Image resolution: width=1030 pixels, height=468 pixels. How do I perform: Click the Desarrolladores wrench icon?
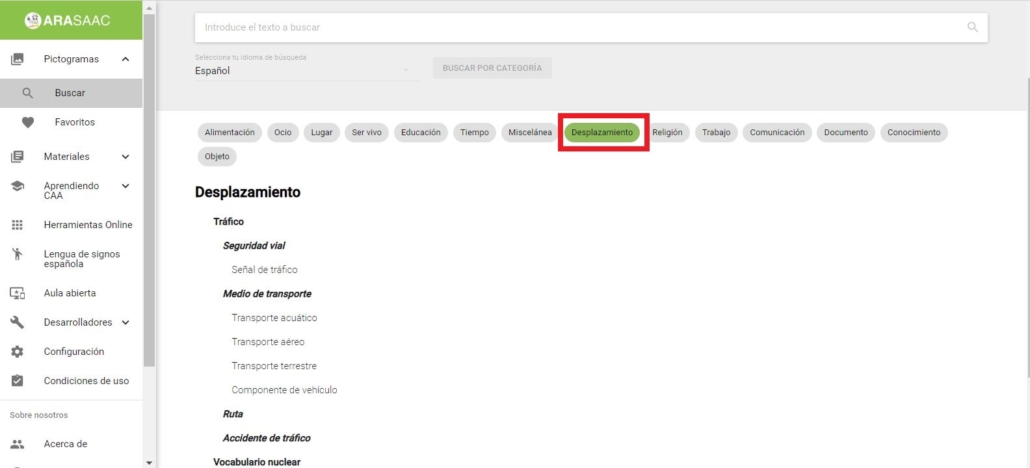coord(18,322)
